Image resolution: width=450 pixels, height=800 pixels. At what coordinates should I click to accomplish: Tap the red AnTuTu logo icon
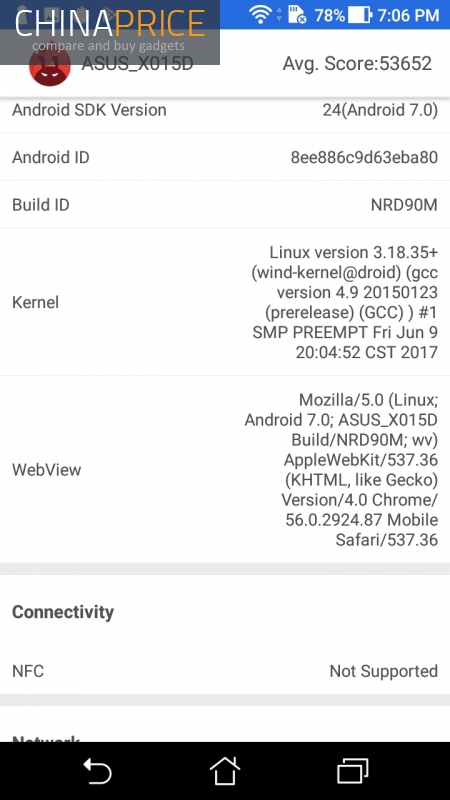point(49,66)
